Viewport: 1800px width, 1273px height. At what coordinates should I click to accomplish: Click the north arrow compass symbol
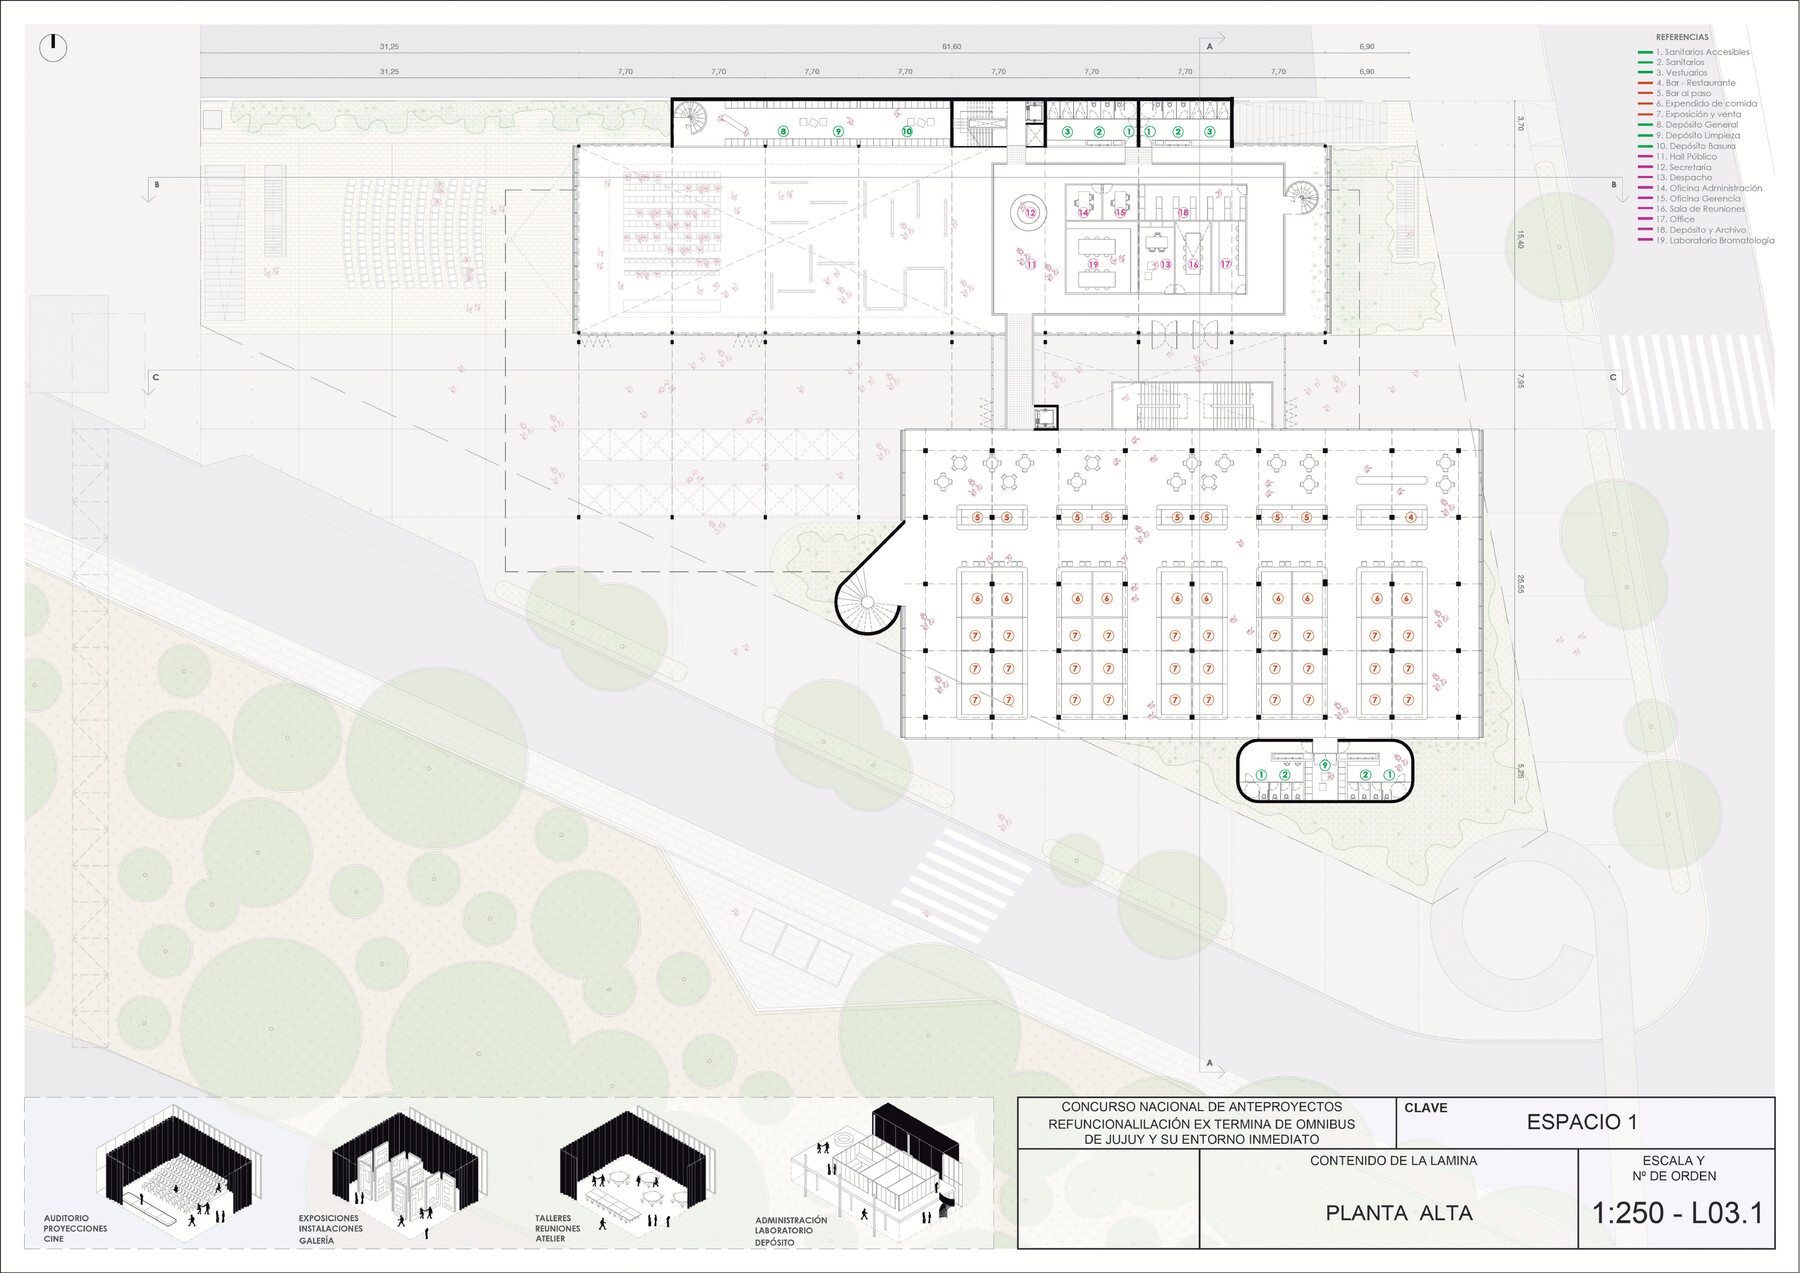53,47
